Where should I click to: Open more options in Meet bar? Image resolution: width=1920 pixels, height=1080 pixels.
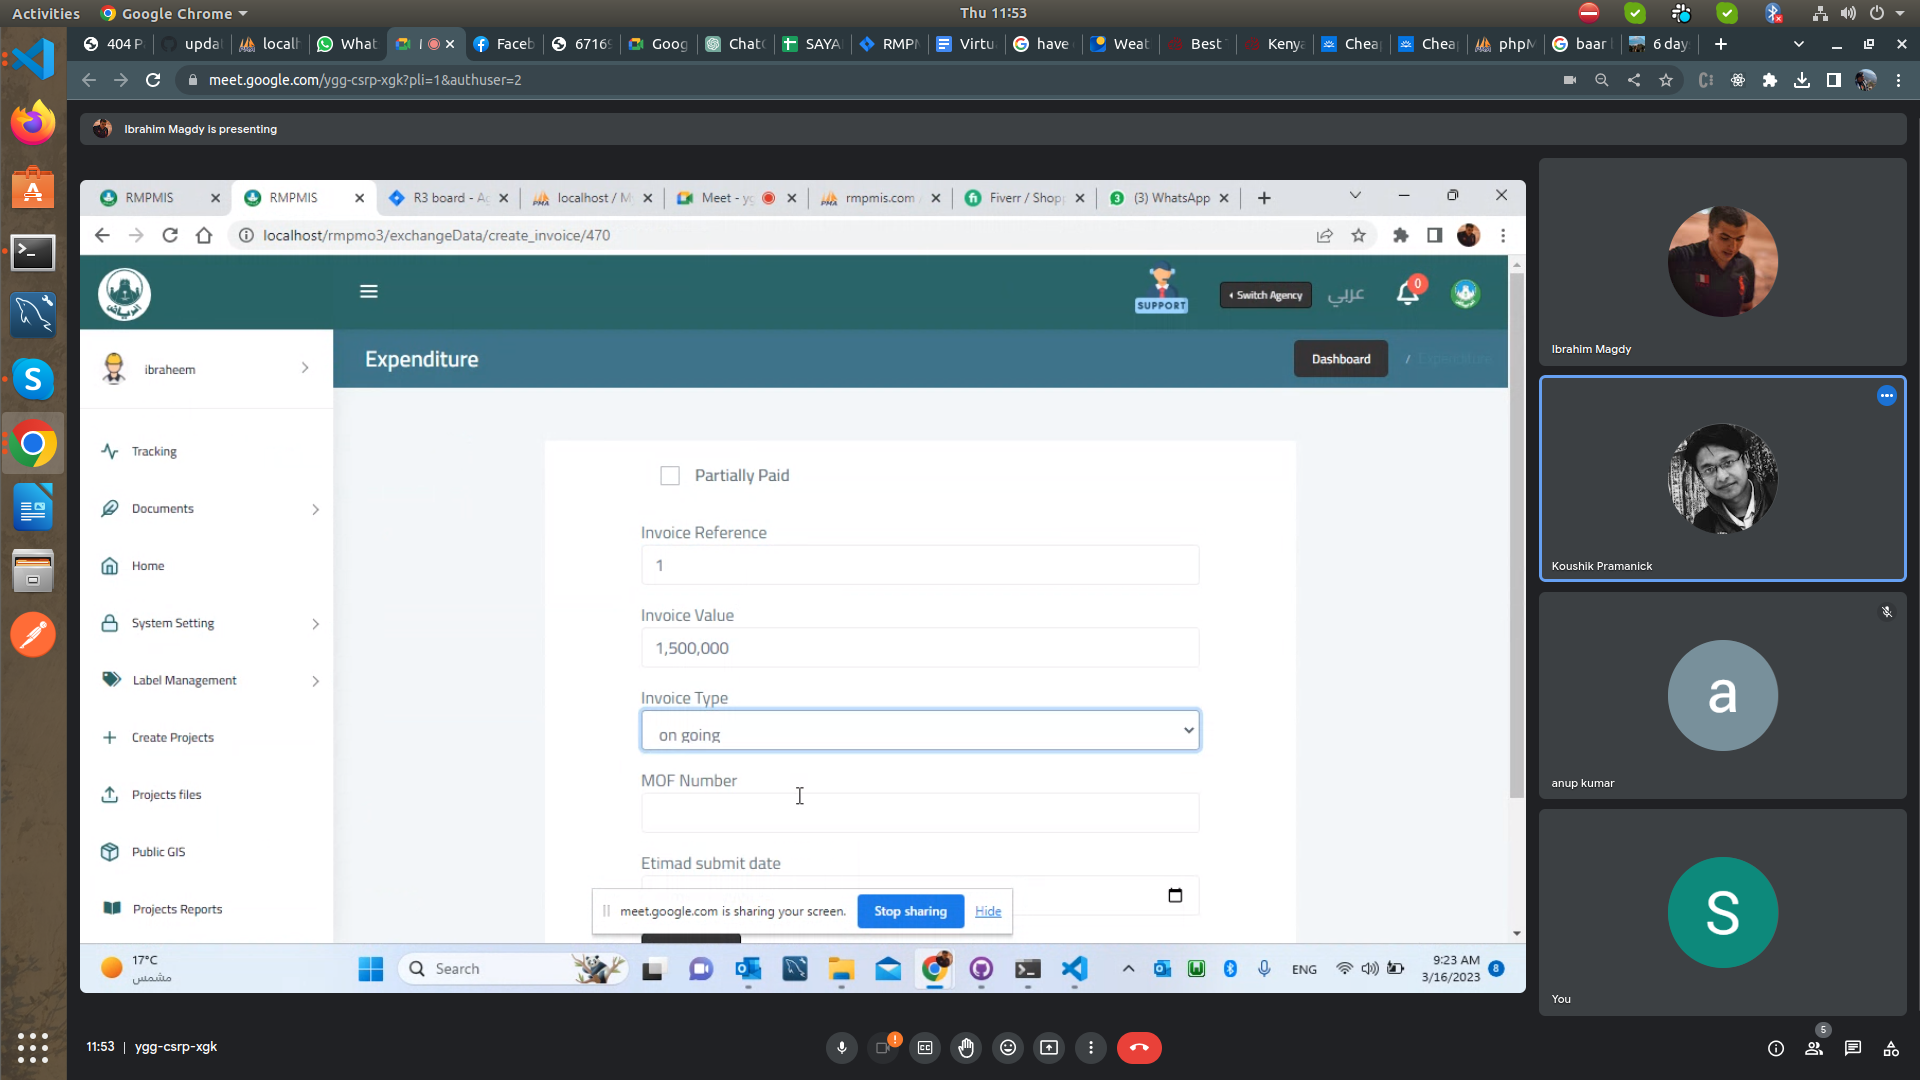(x=1091, y=1048)
